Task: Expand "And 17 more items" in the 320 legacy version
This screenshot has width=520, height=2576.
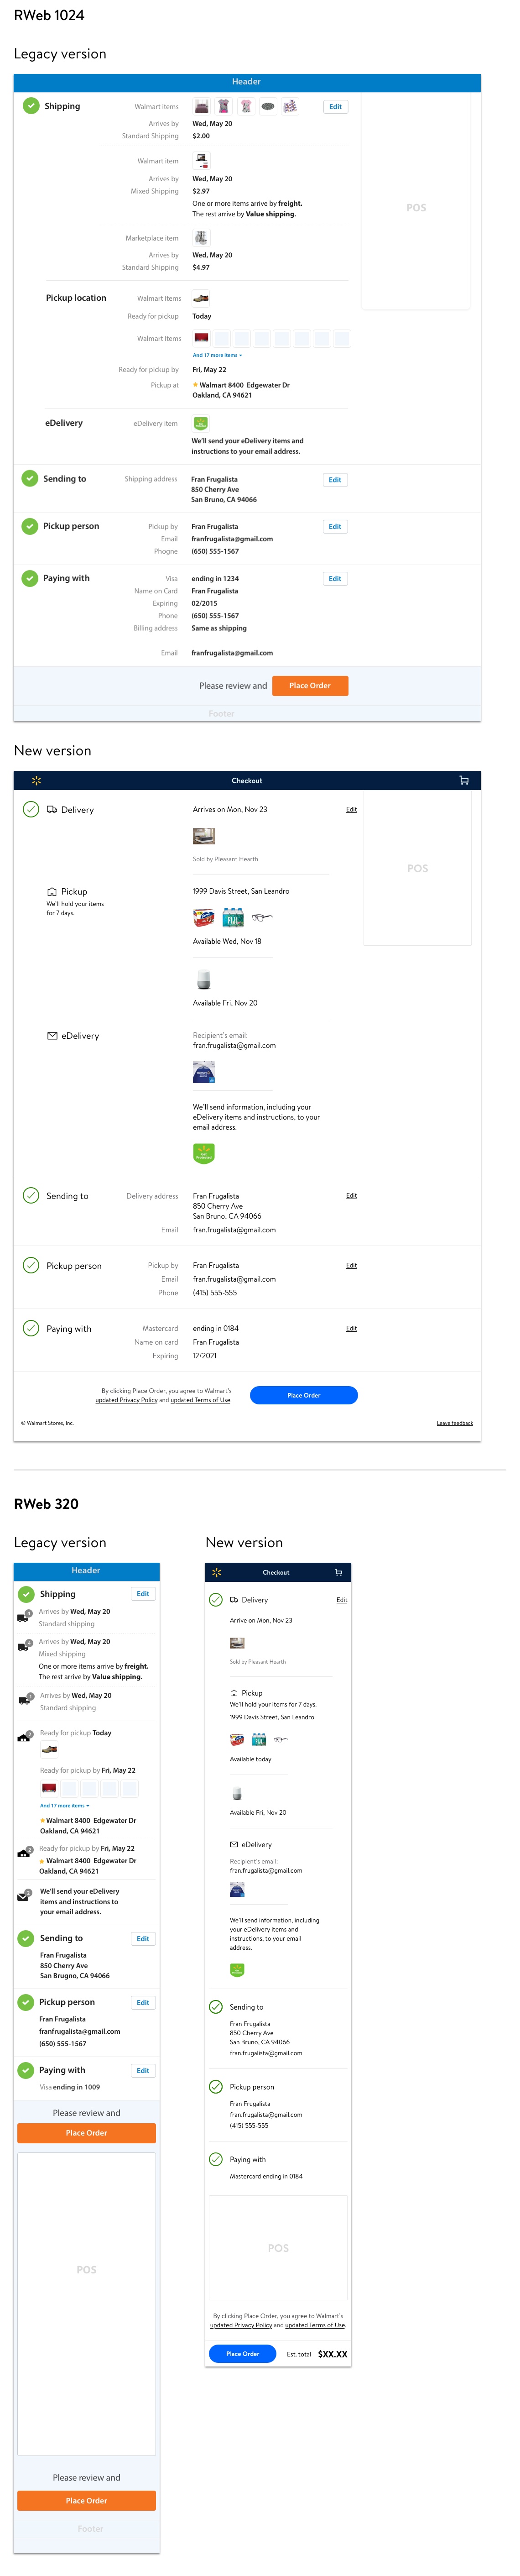Action: click(64, 1805)
